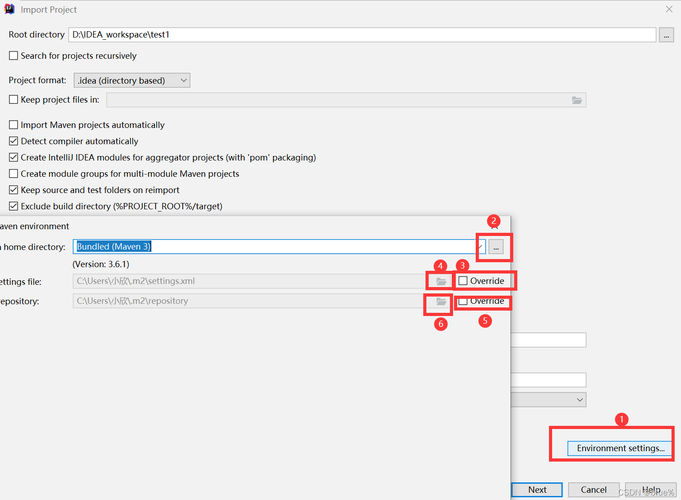Browse Maven home directory with ellipsis button

click(496, 246)
